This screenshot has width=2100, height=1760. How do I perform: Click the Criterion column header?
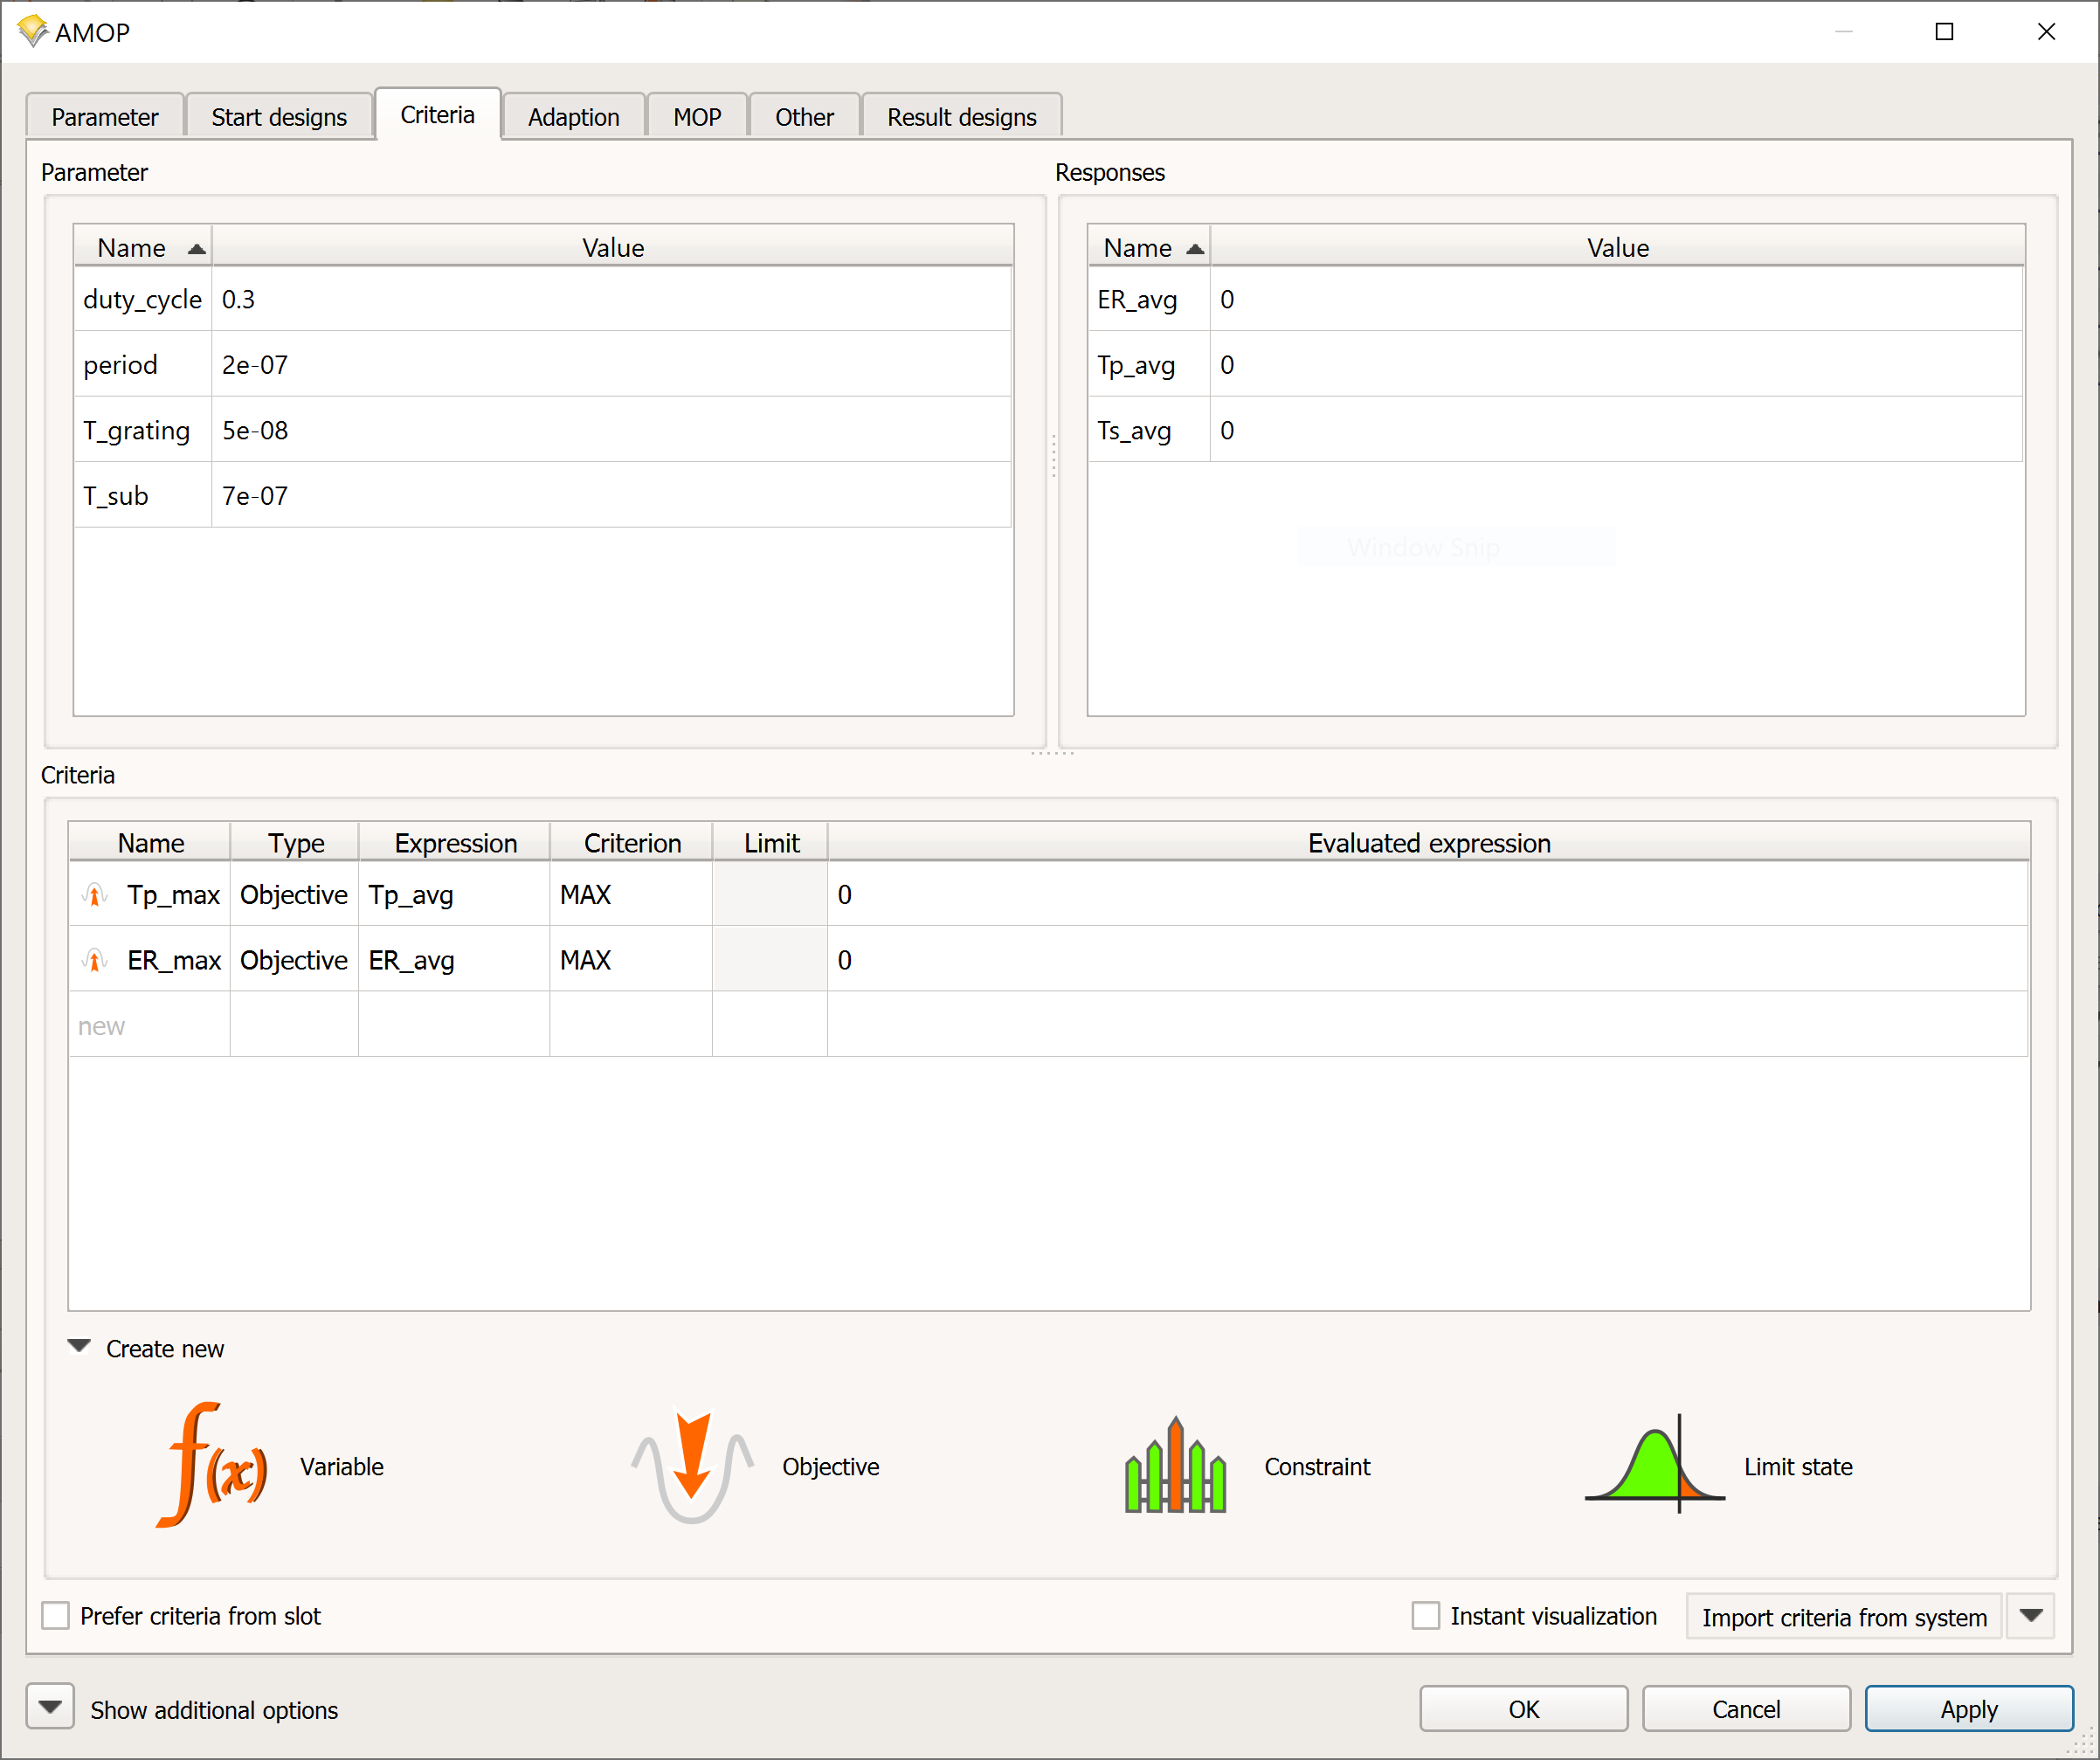point(632,843)
